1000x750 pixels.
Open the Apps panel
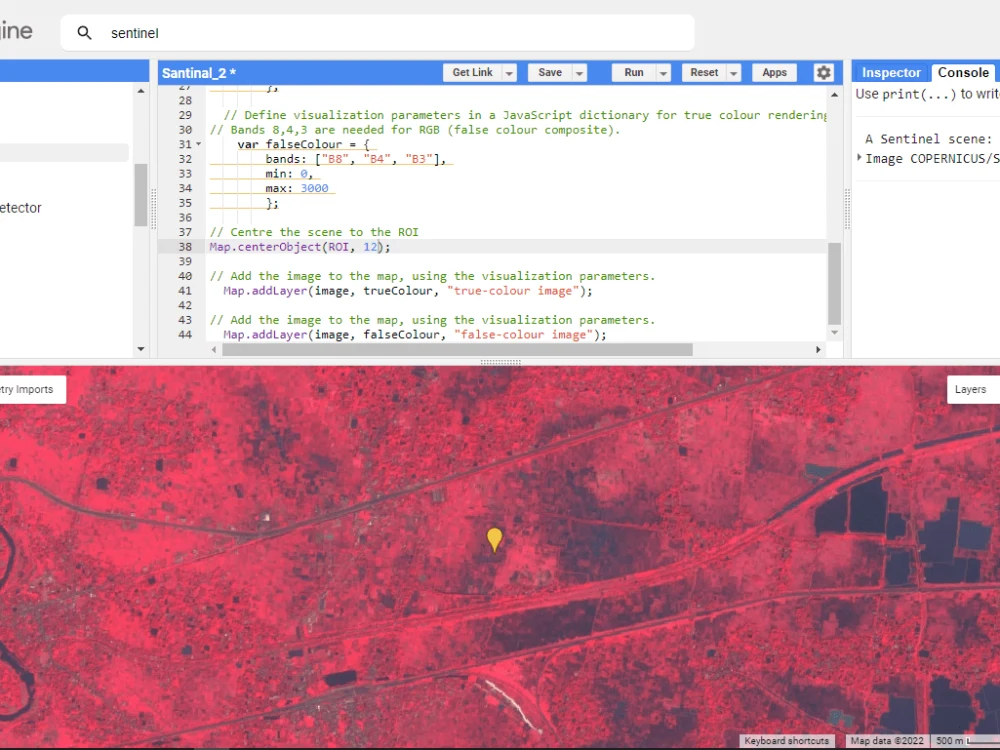[x=774, y=72]
